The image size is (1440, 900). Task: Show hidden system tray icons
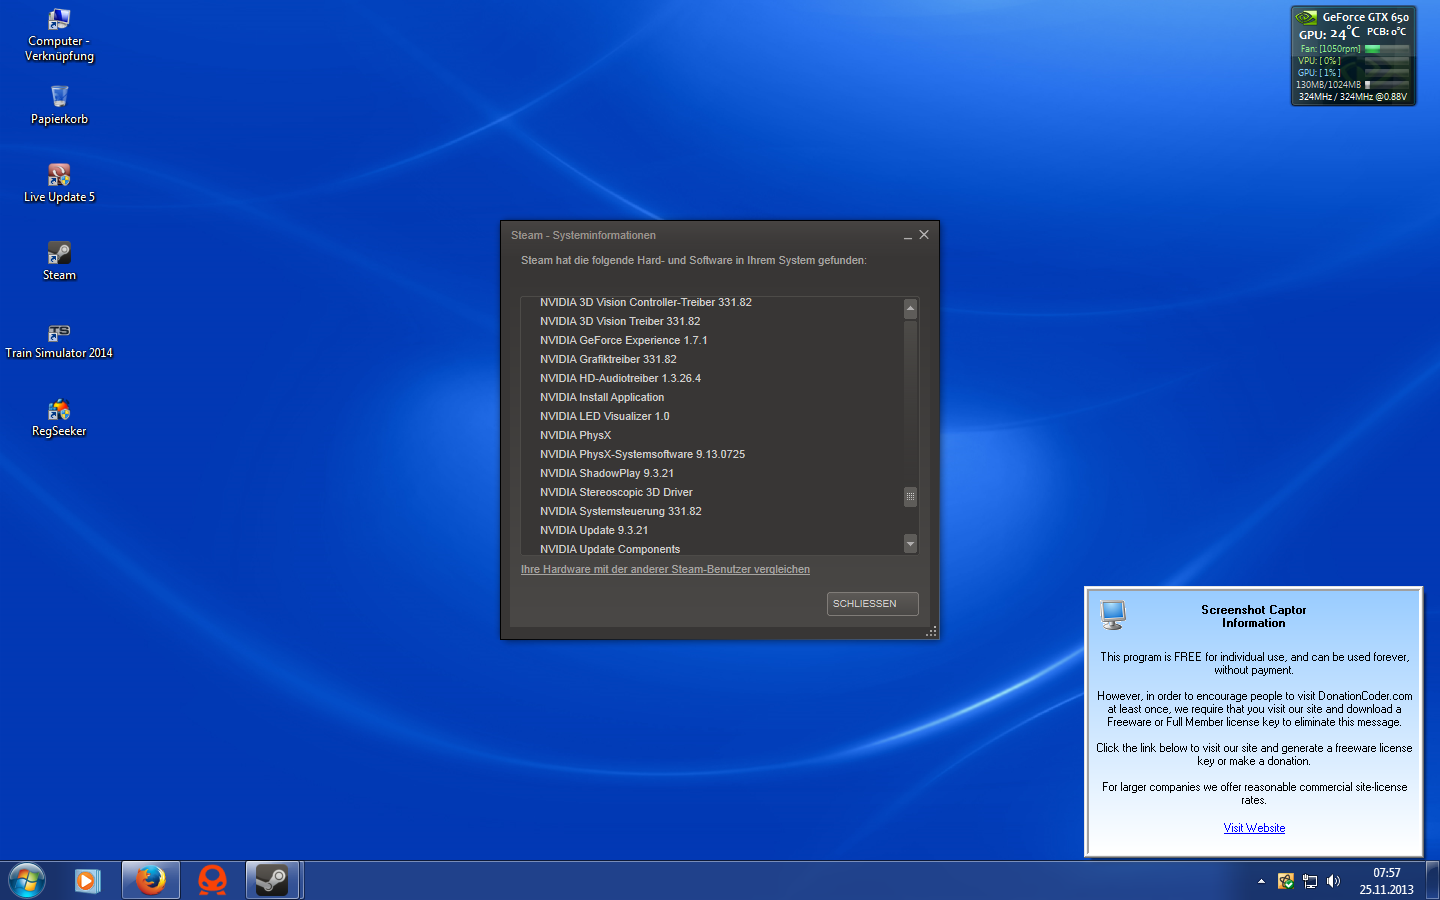1261,881
